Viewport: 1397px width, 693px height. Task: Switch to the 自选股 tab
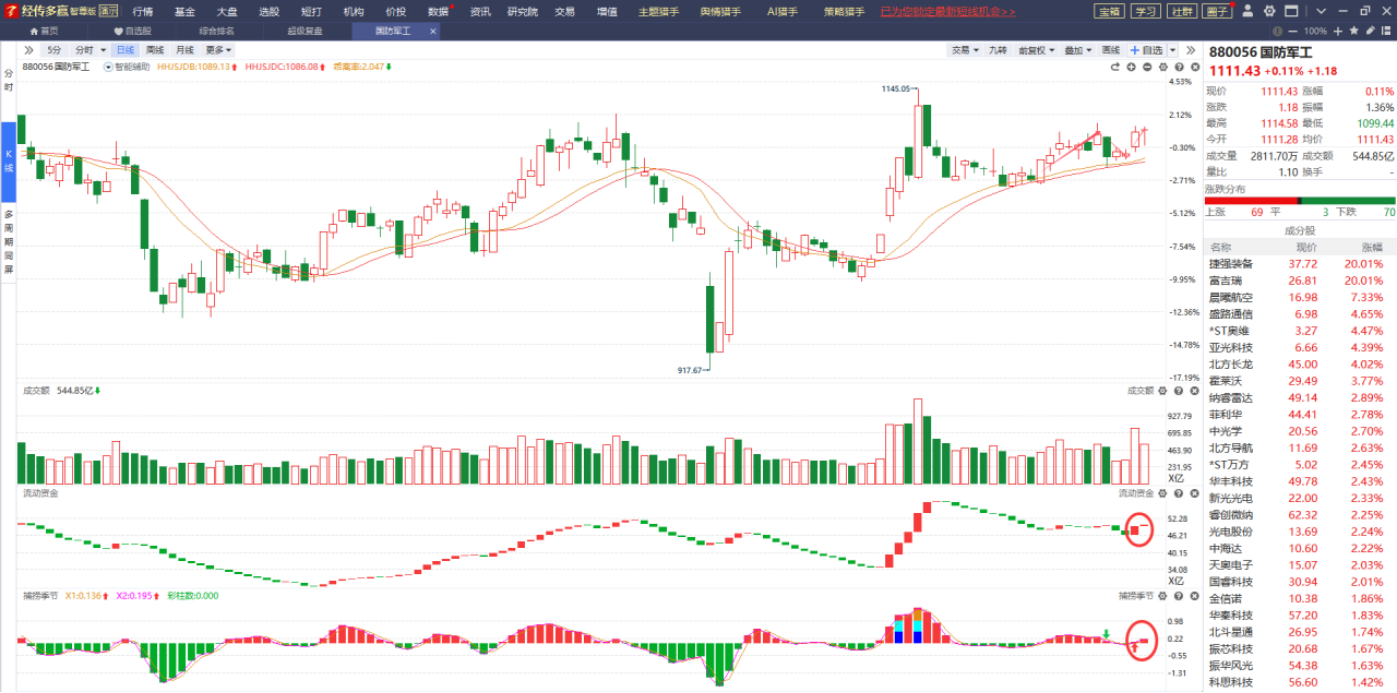point(132,31)
